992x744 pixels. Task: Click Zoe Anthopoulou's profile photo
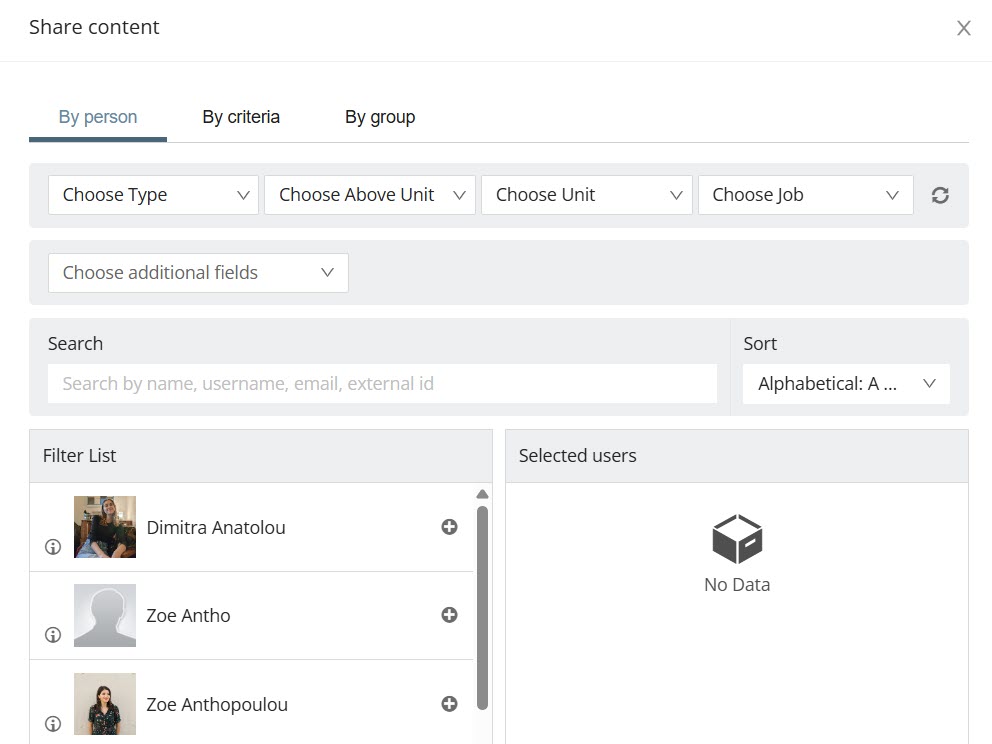(x=105, y=704)
